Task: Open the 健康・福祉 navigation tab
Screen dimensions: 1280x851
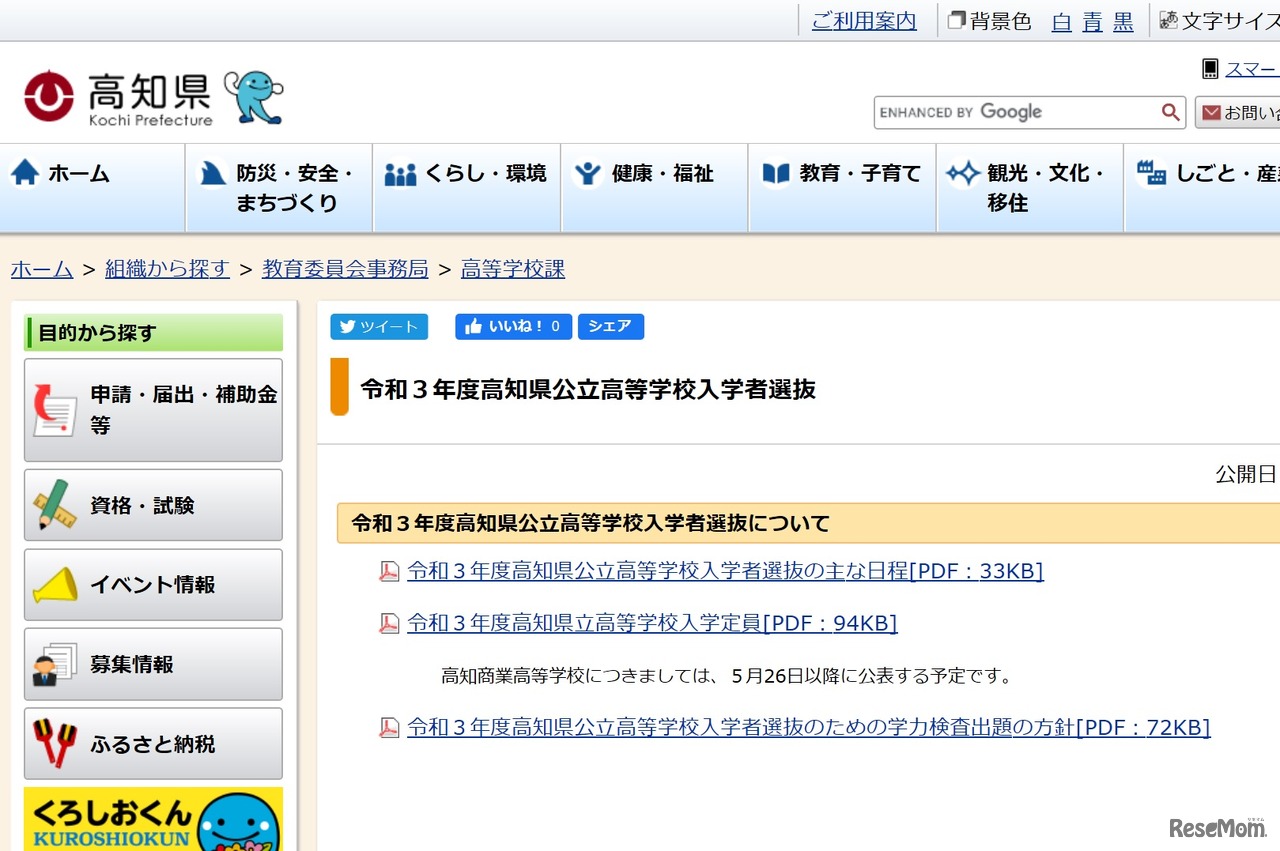Action: point(655,188)
